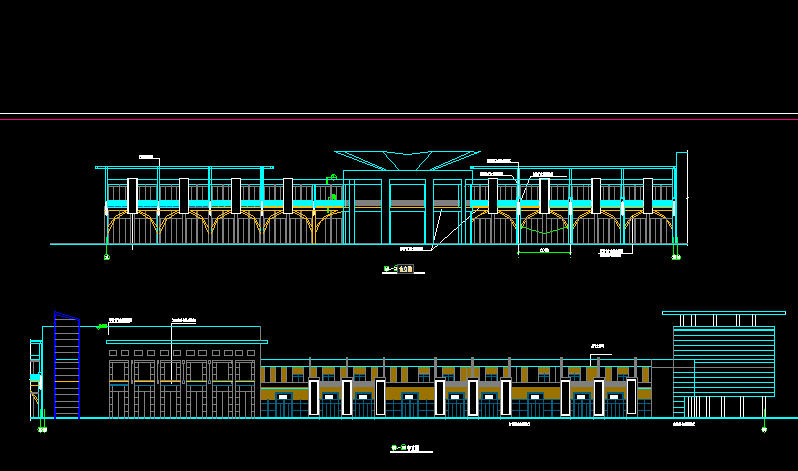Click green axis marker at upper elevation's left base
The image size is (798, 471).
pos(107,257)
